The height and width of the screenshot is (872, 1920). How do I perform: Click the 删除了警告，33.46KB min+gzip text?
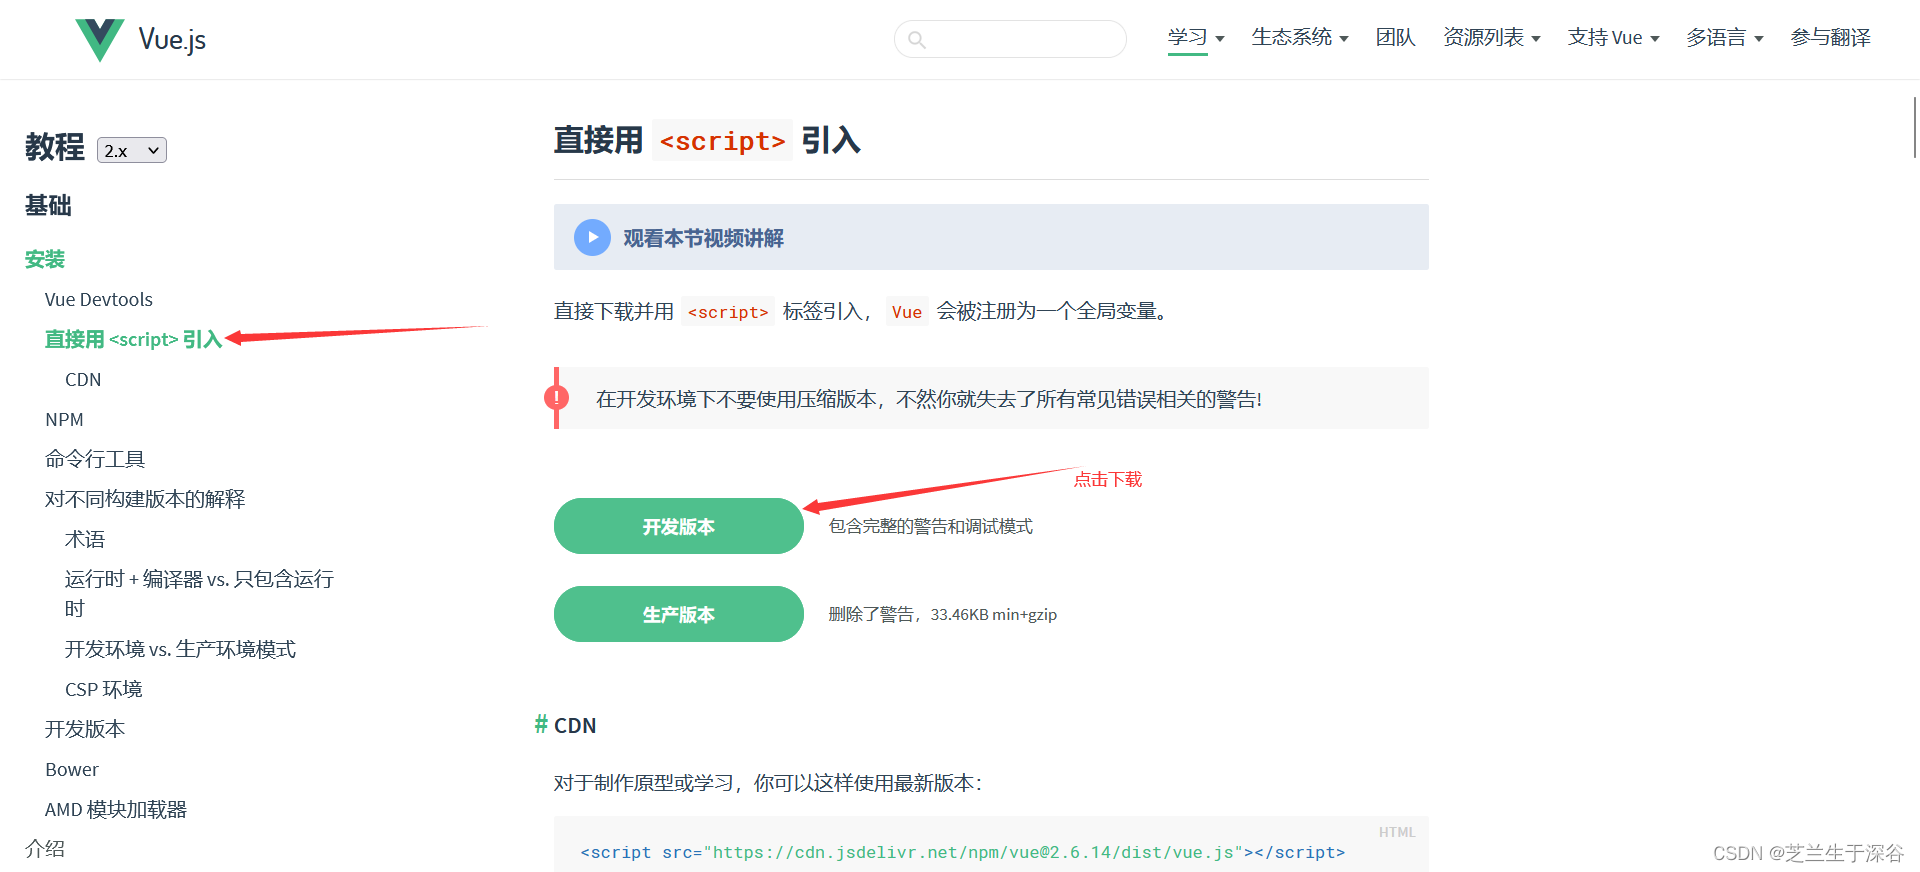942,614
